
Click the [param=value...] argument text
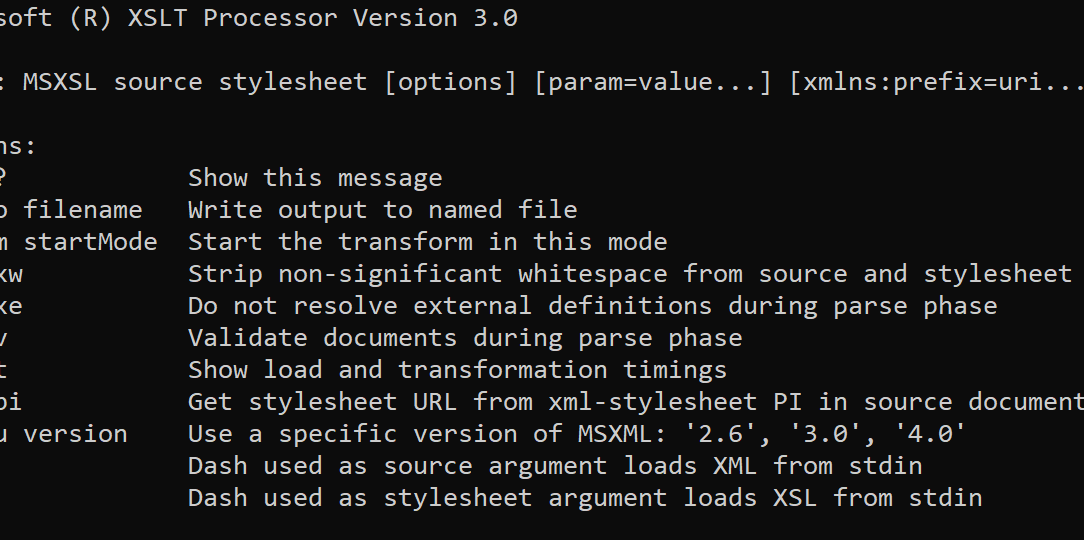653,82
